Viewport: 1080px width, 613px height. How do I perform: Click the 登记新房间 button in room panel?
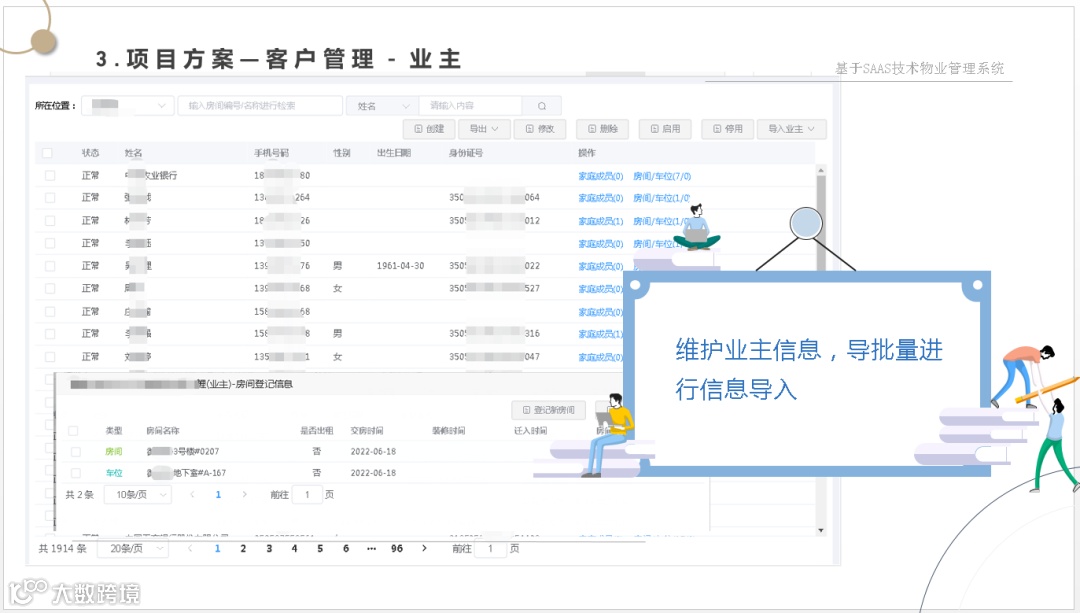point(548,410)
